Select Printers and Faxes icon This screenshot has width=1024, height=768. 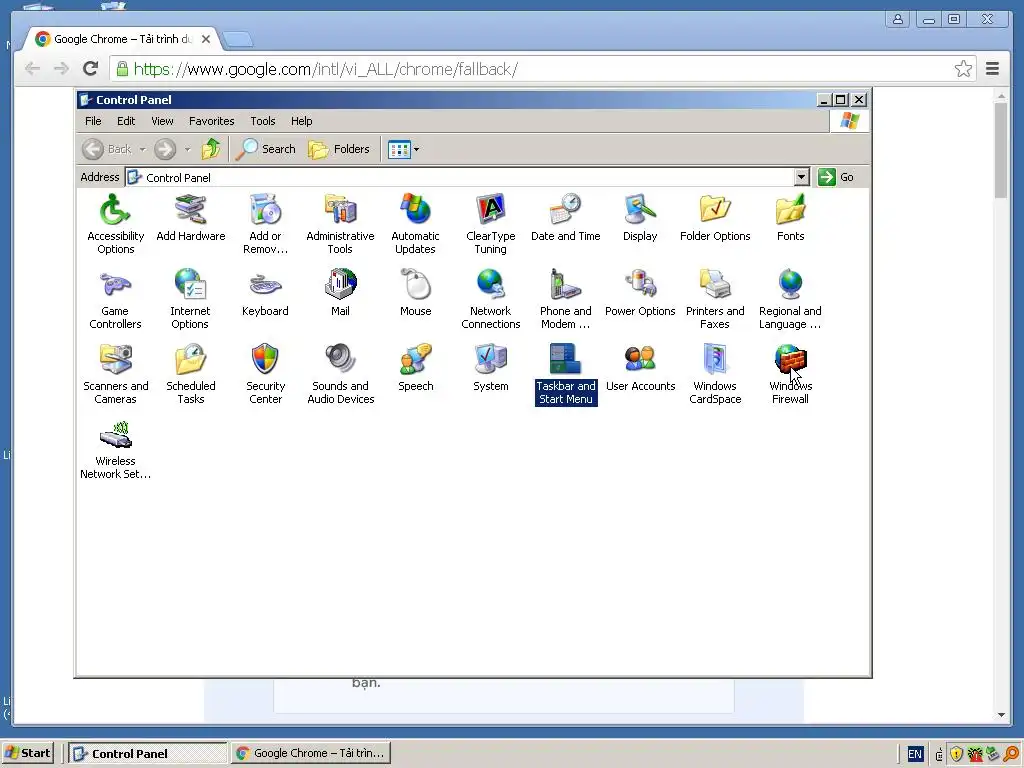715,299
